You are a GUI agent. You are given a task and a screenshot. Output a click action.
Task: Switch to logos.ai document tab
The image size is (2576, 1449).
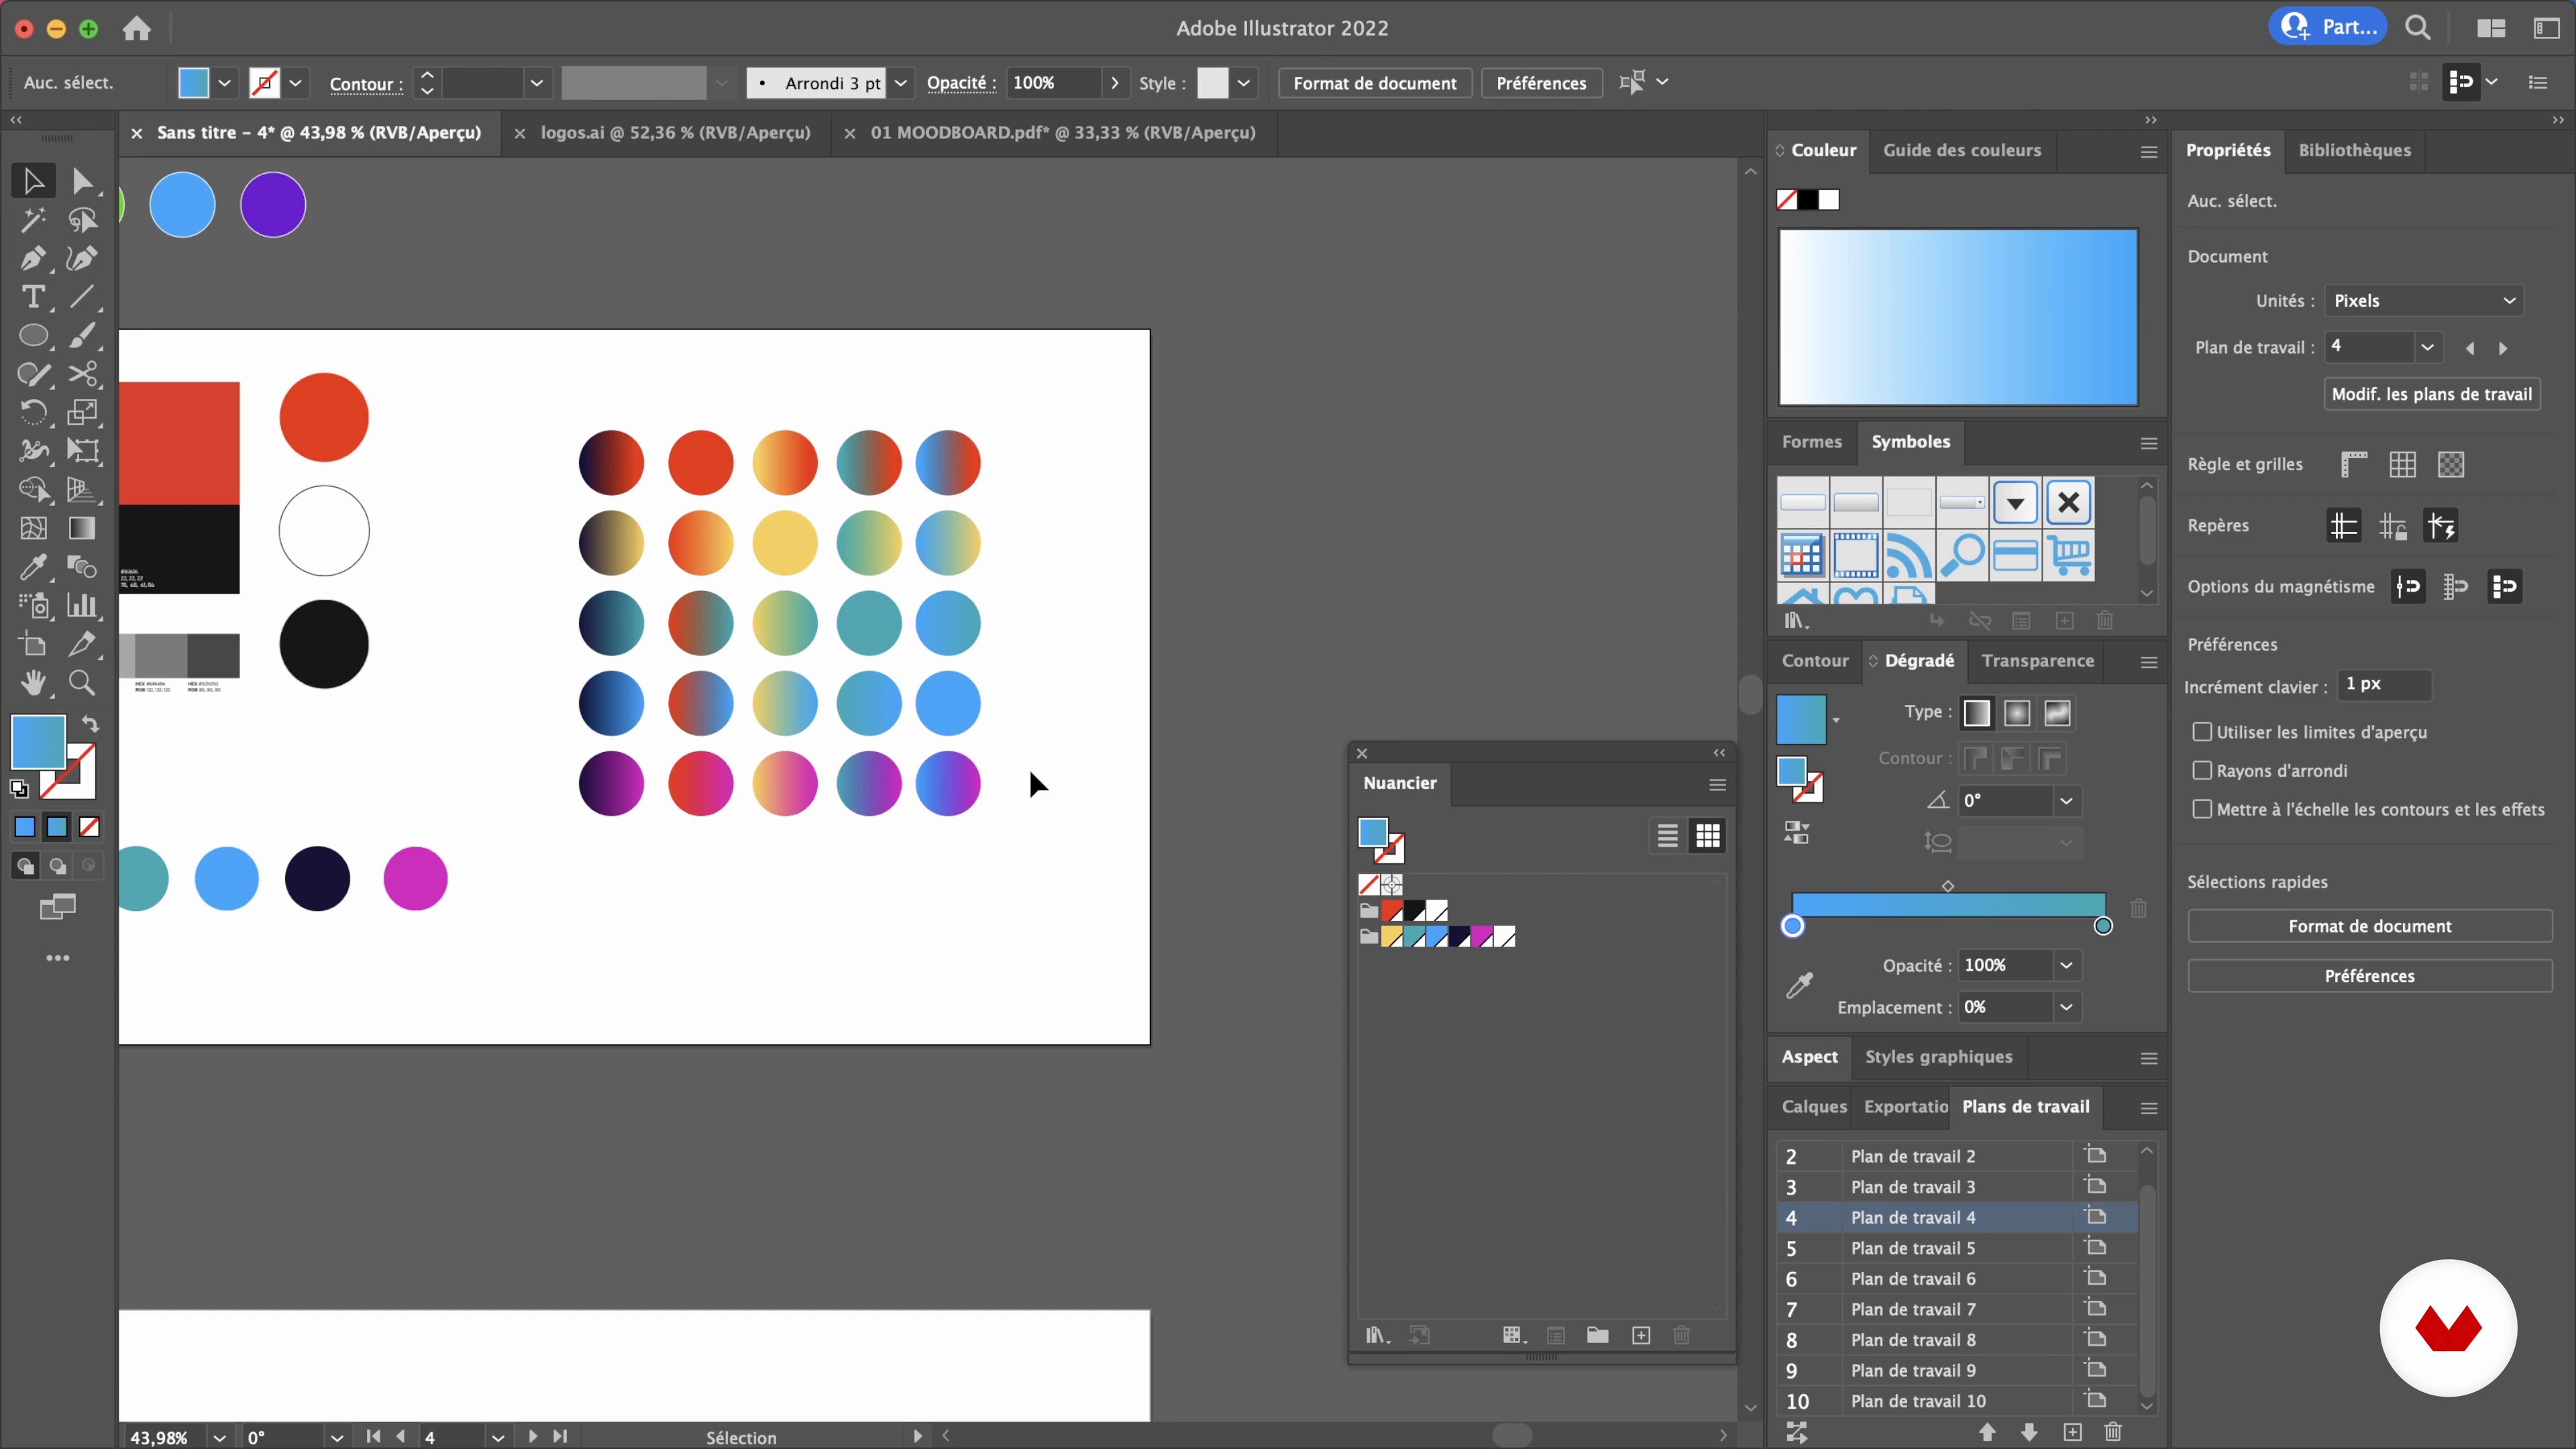[675, 133]
